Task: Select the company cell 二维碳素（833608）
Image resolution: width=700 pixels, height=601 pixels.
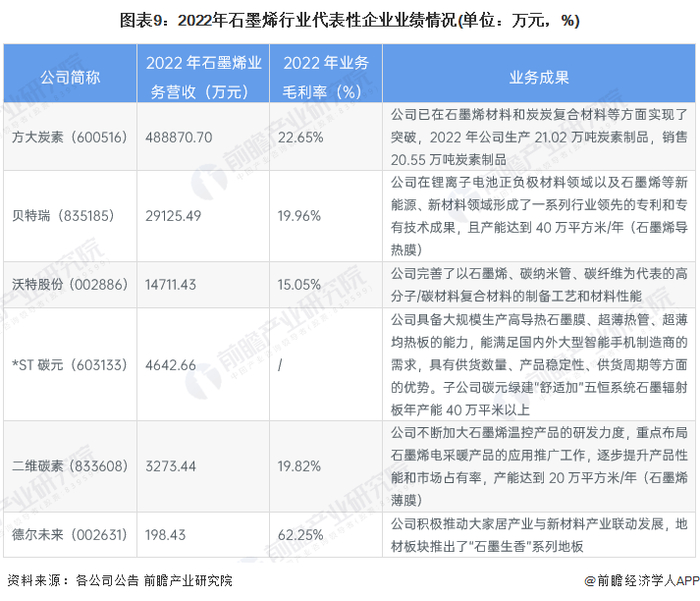Action: point(70,466)
